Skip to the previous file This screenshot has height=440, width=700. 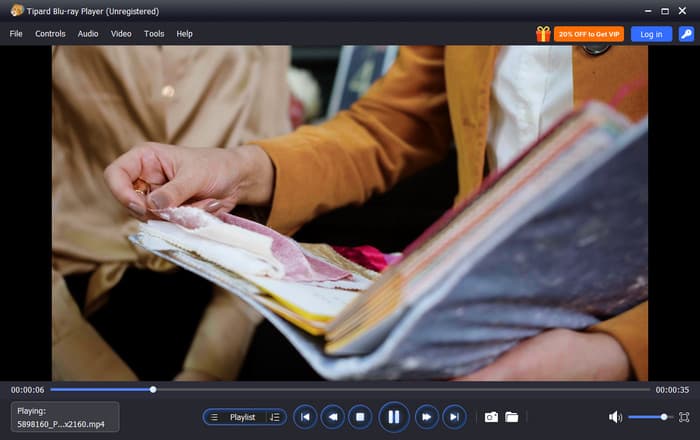point(305,417)
